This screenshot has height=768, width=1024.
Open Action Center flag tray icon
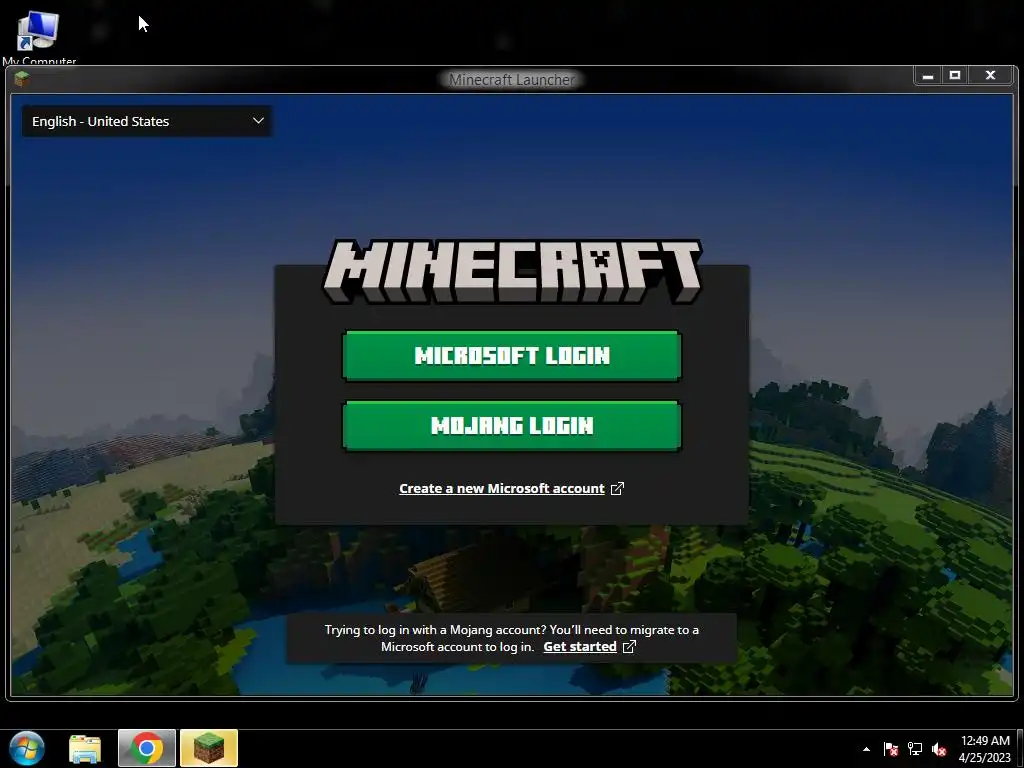[x=891, y=749]
